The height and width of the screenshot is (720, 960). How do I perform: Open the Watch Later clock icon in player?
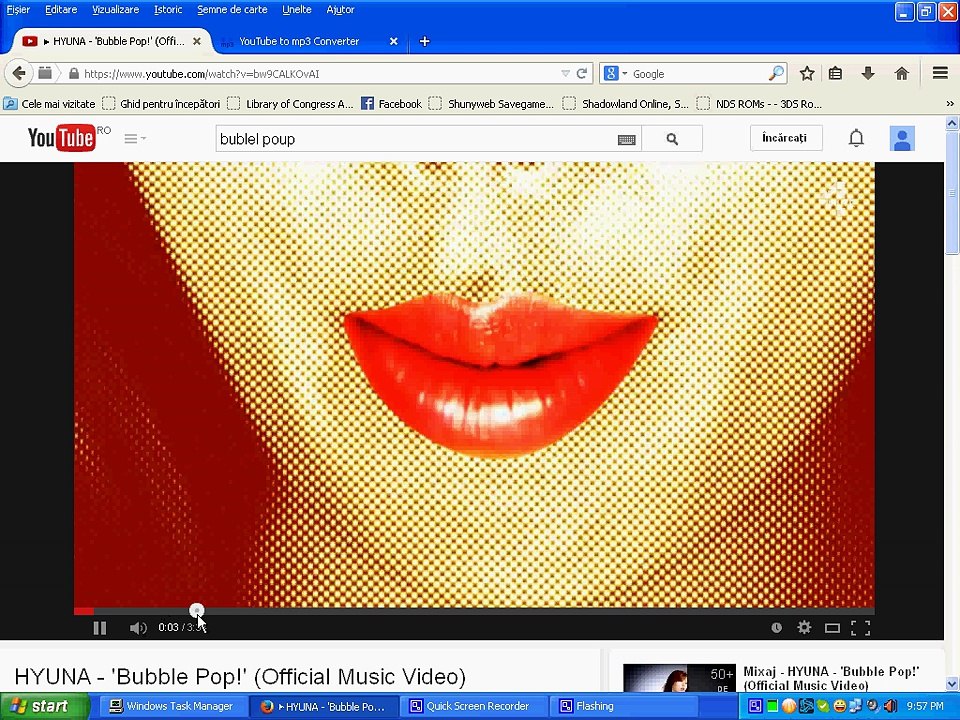(x=776, y=628)
